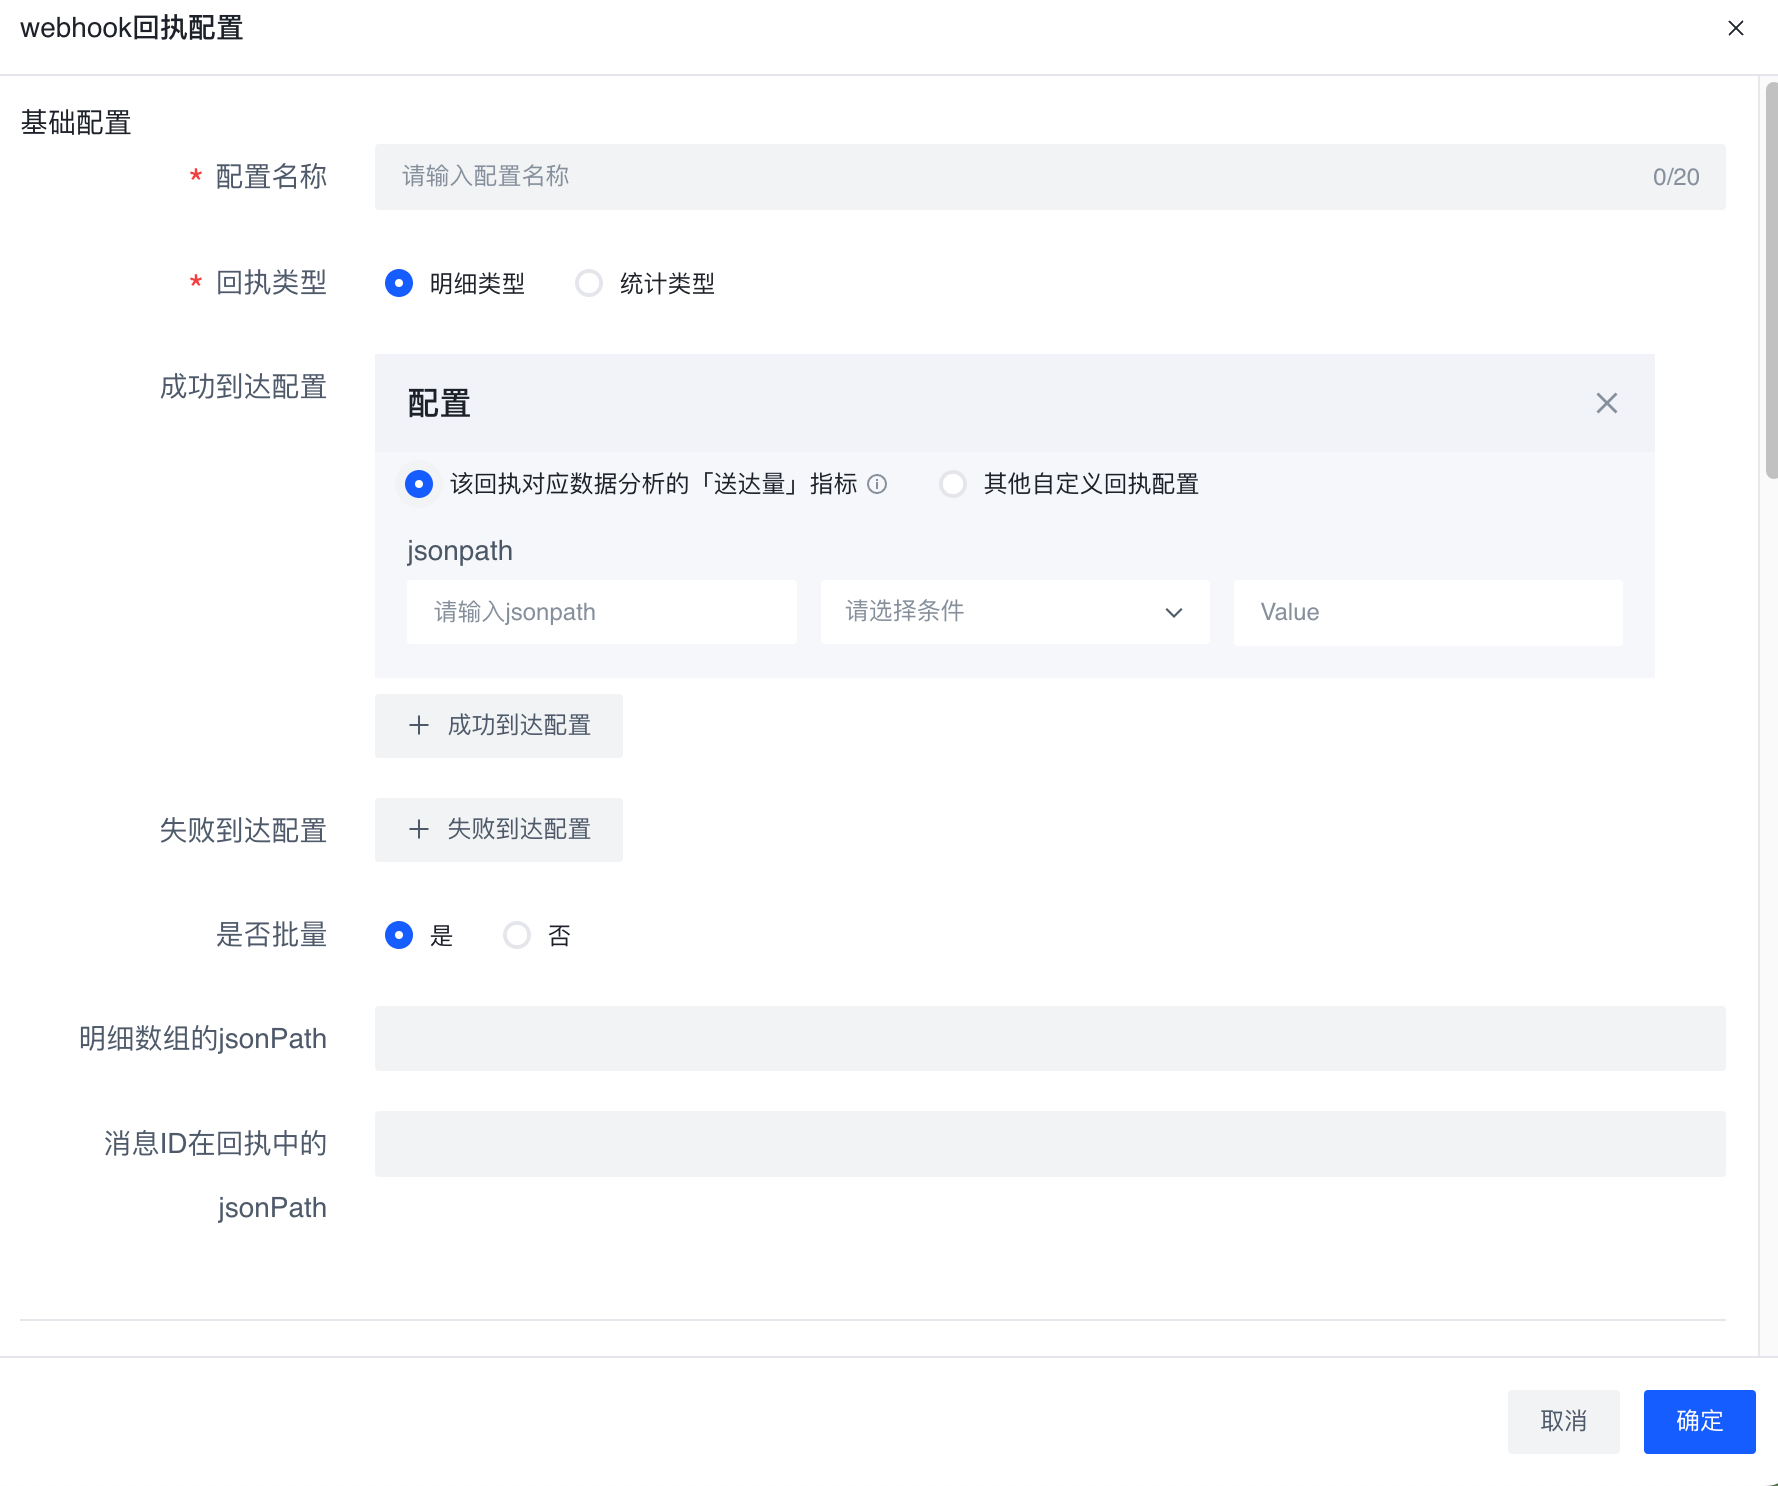Close the webhook回执配置 dialog
This screenshot has width=1778, height=1486.
pos(1736,28)
